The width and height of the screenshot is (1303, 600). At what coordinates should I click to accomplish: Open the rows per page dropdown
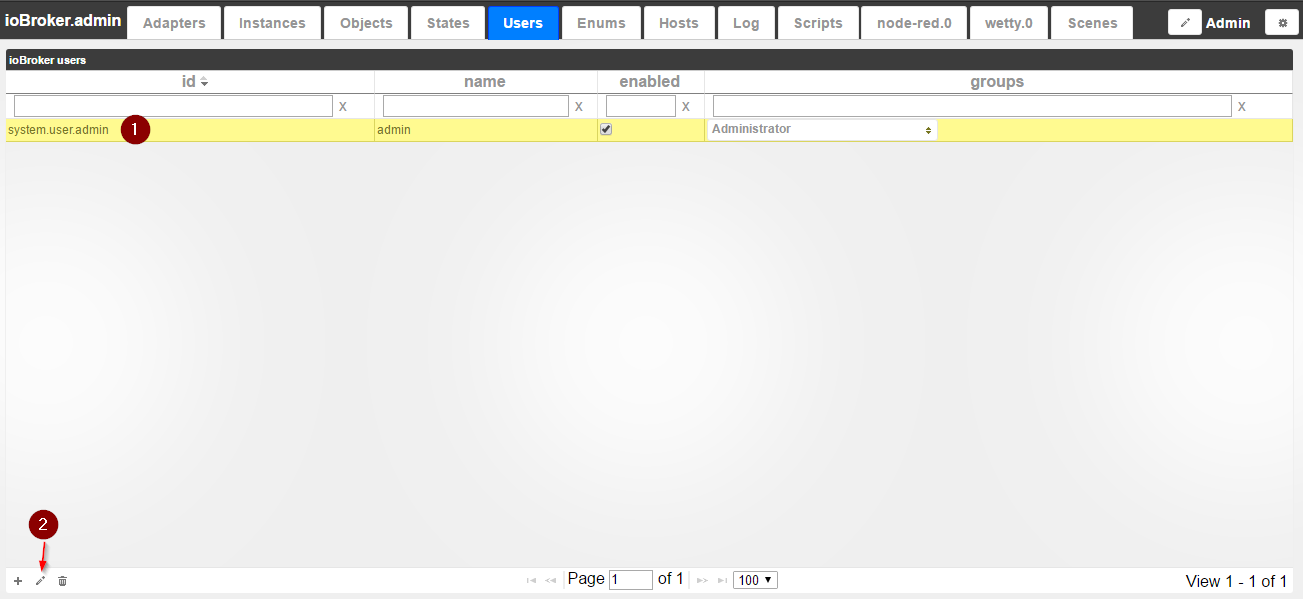(x=755, y=580)
